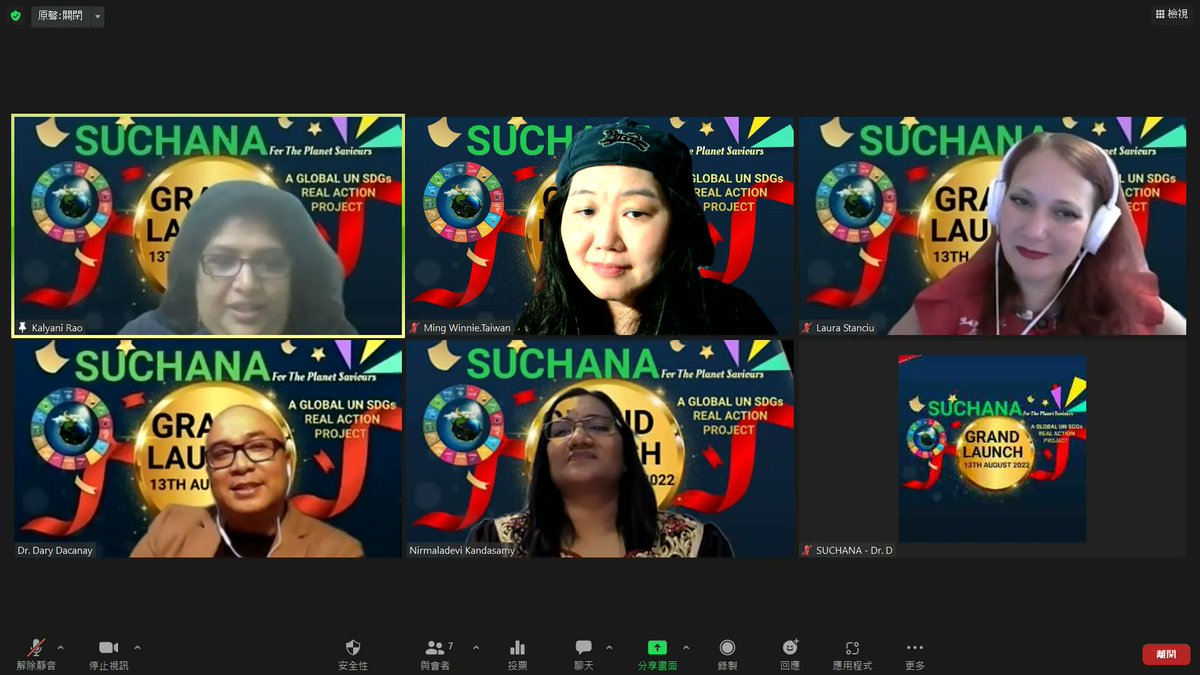The width and height of the screenshot is (1200, 675).
Task: Open the Apps icon
Action: [x=852, y=654]
